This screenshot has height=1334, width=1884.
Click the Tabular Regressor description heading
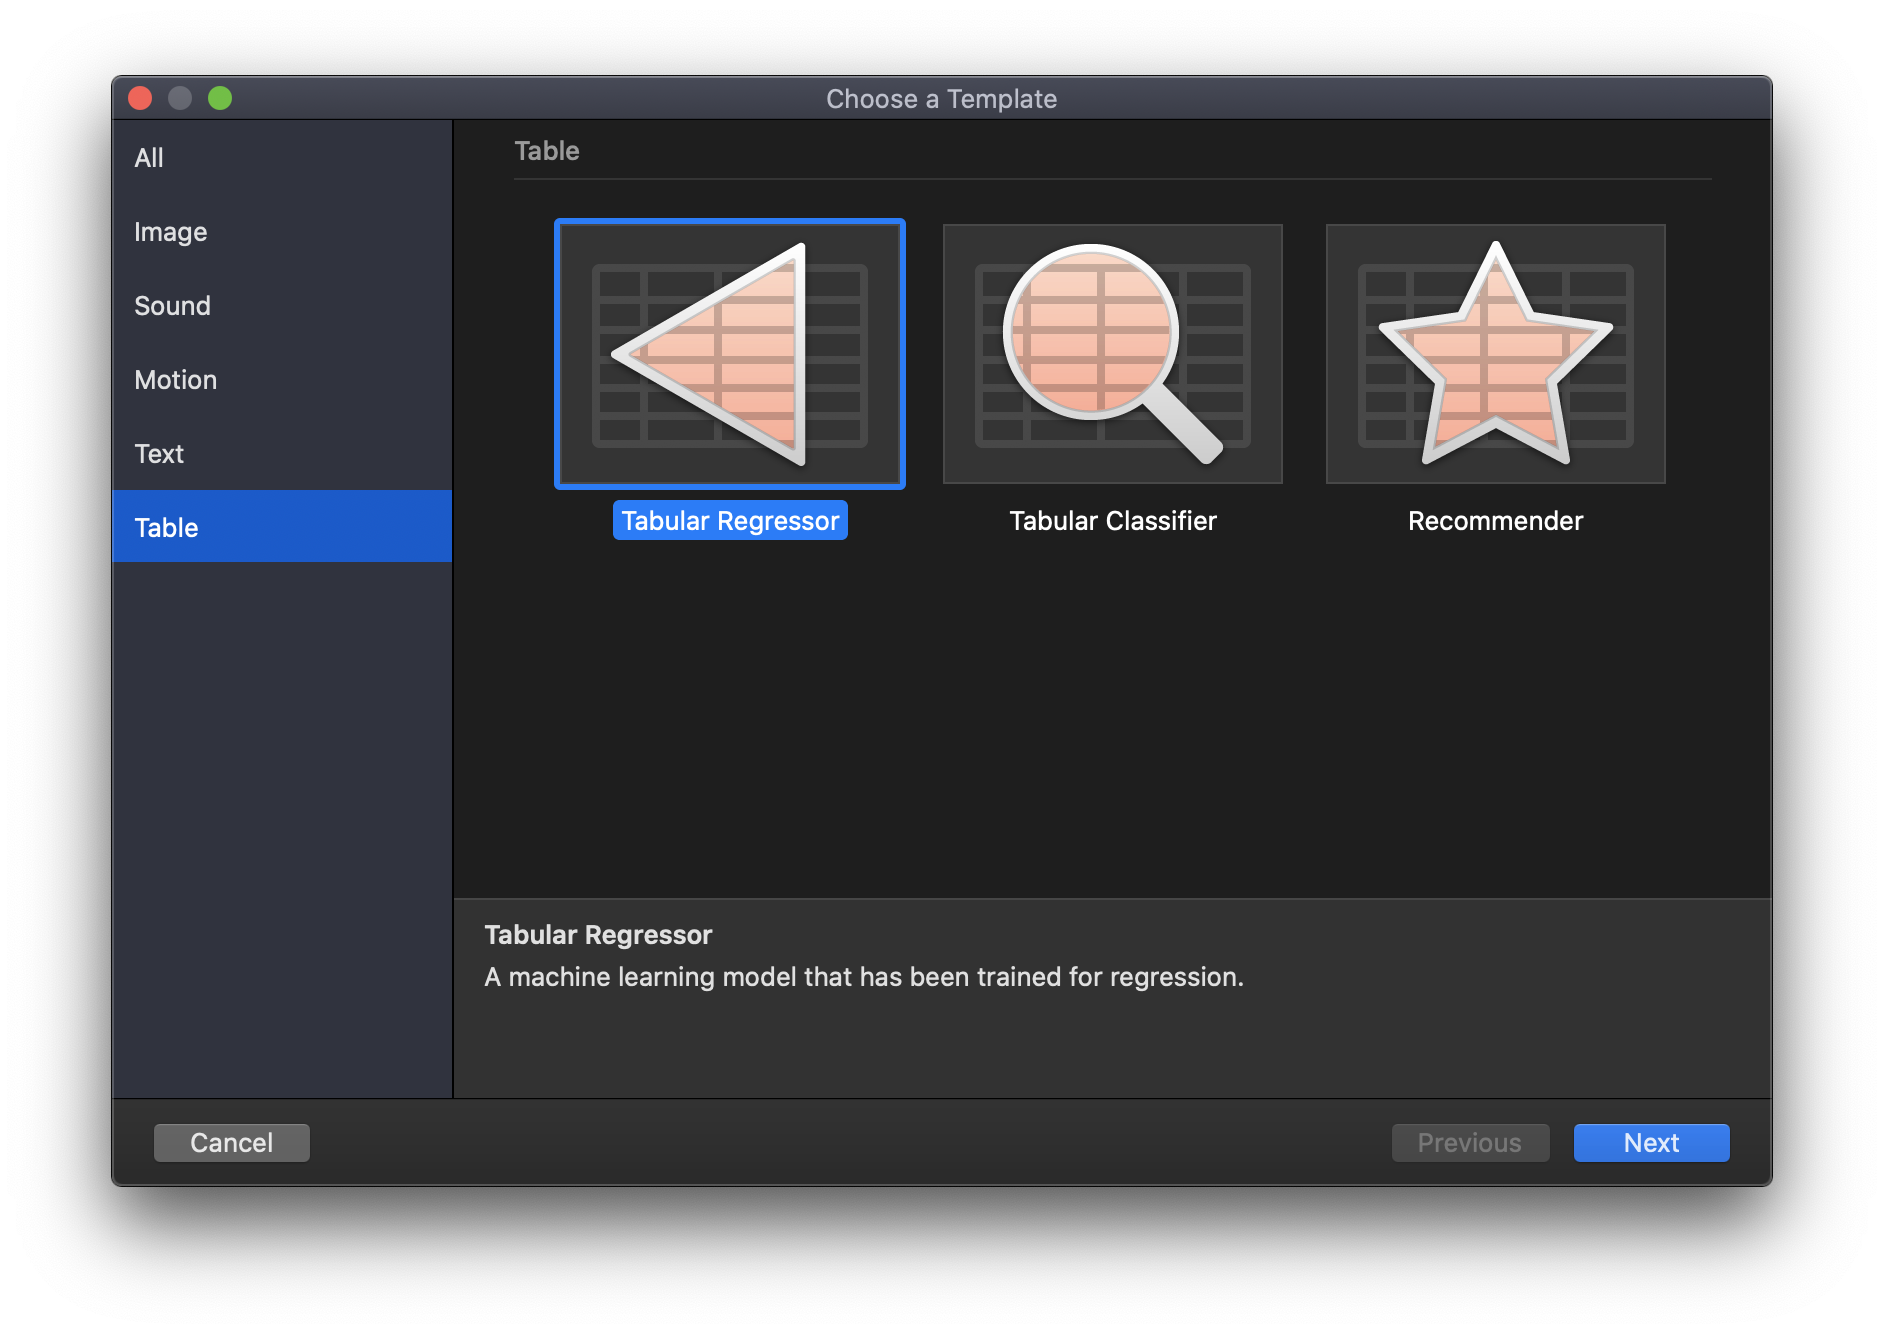598,935
